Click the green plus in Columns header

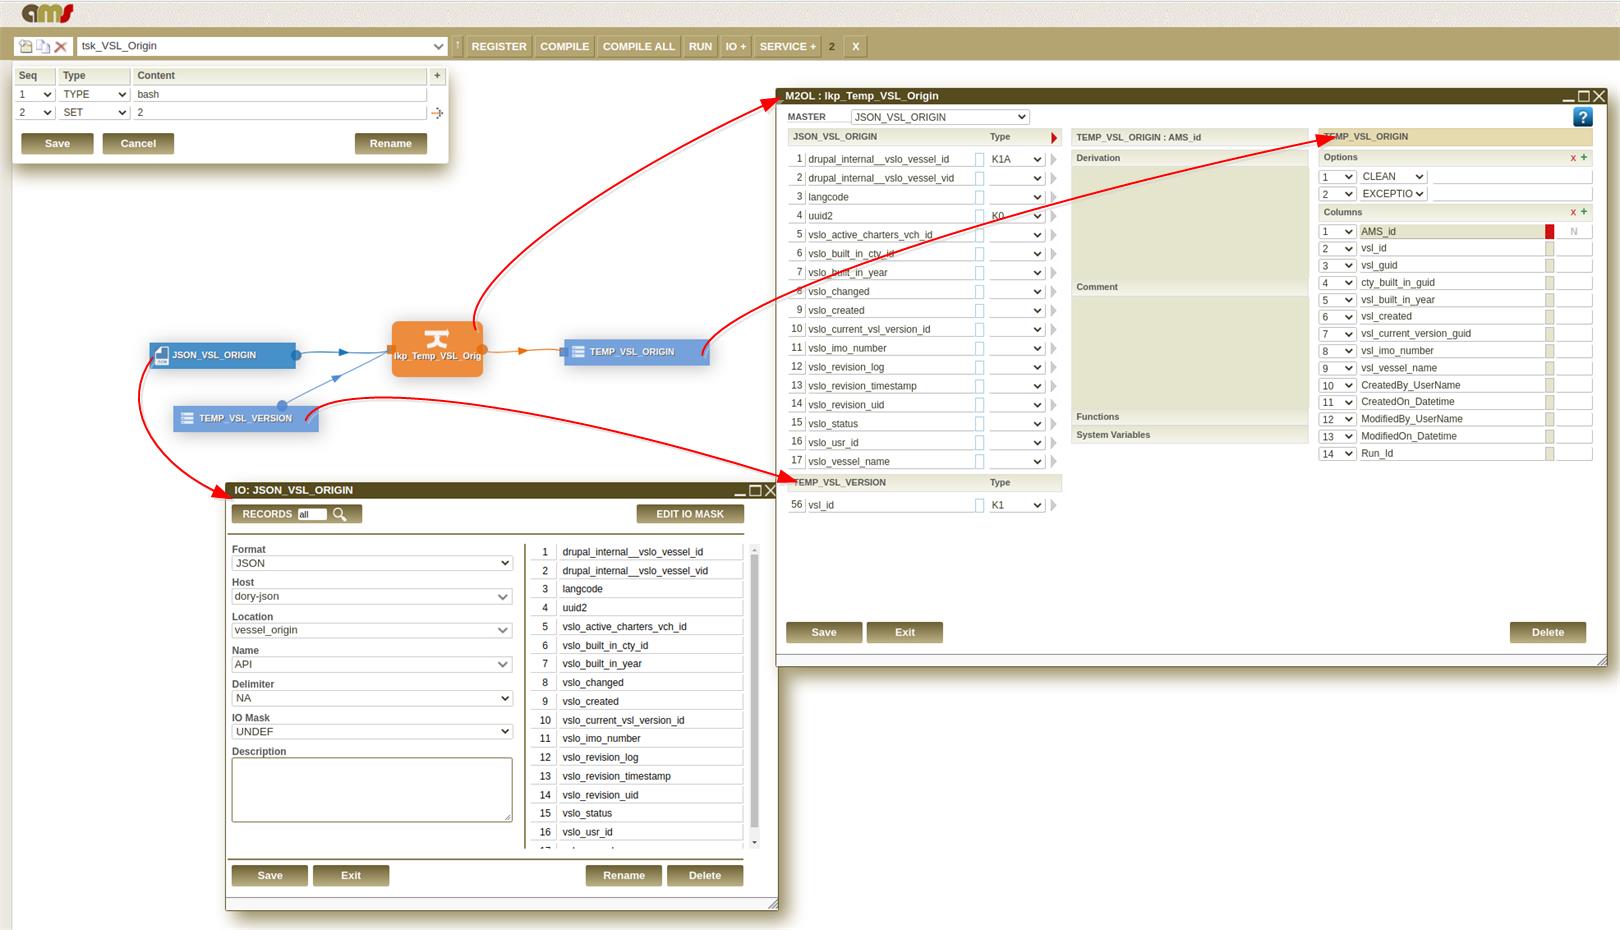pos(1584,212)
